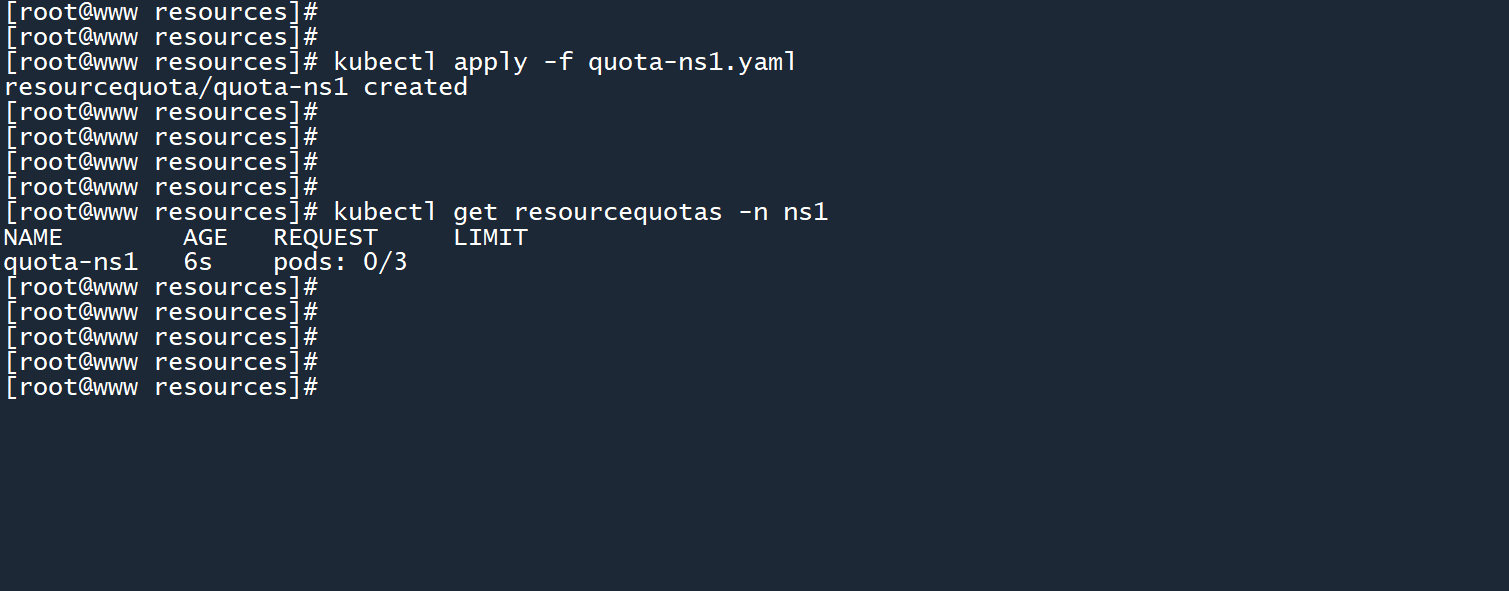Click the "-f" flag in the apply command
The image size is (1509, 591).
pos(558,62)
